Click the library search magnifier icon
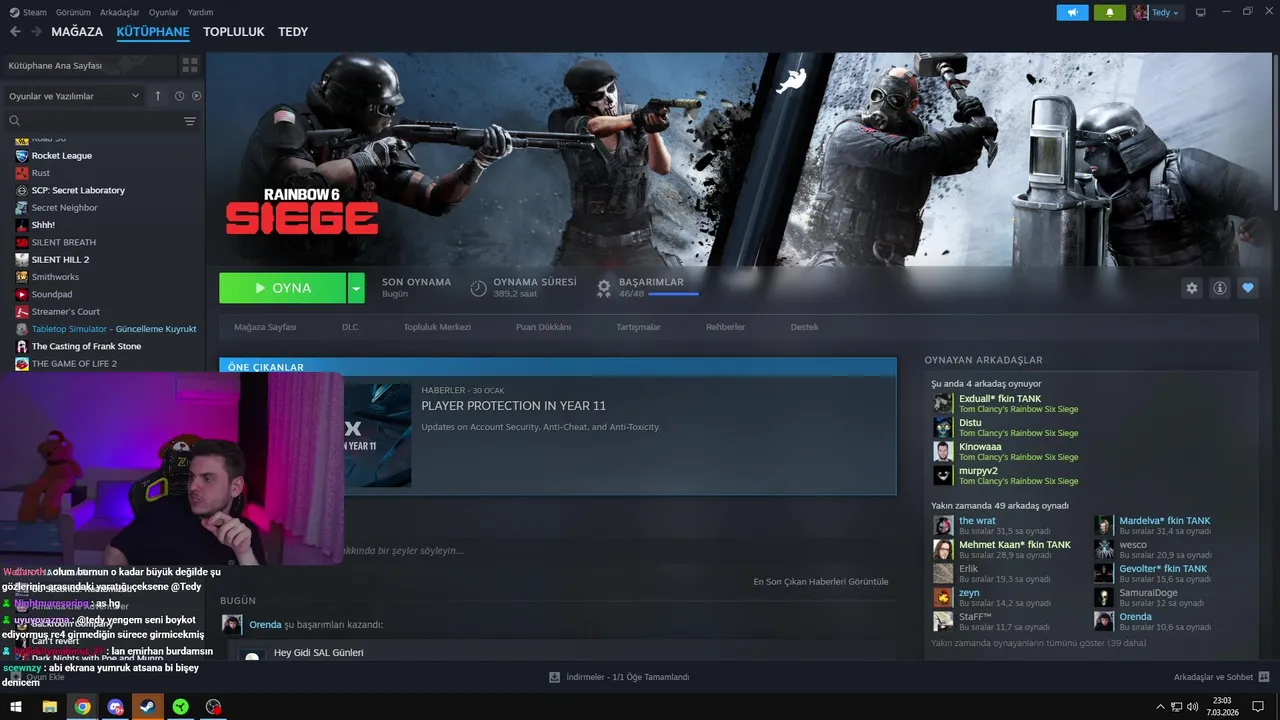The height and width of the screenshot is (720, 1280). click(15, 121)
